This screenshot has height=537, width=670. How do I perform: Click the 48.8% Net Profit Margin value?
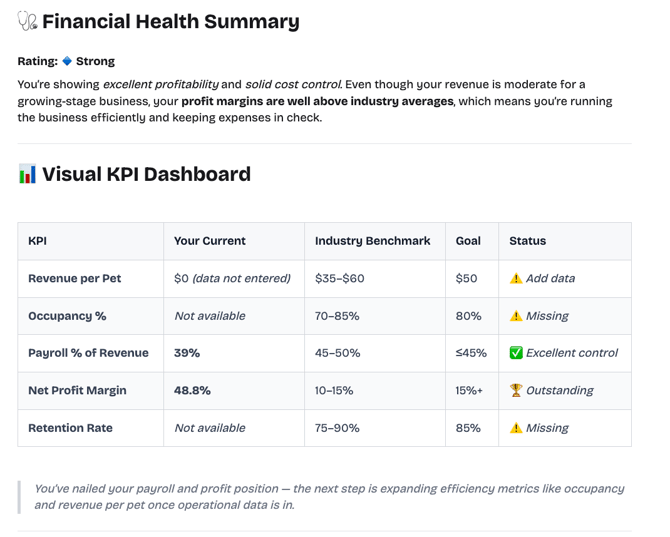tap(192, 391)
